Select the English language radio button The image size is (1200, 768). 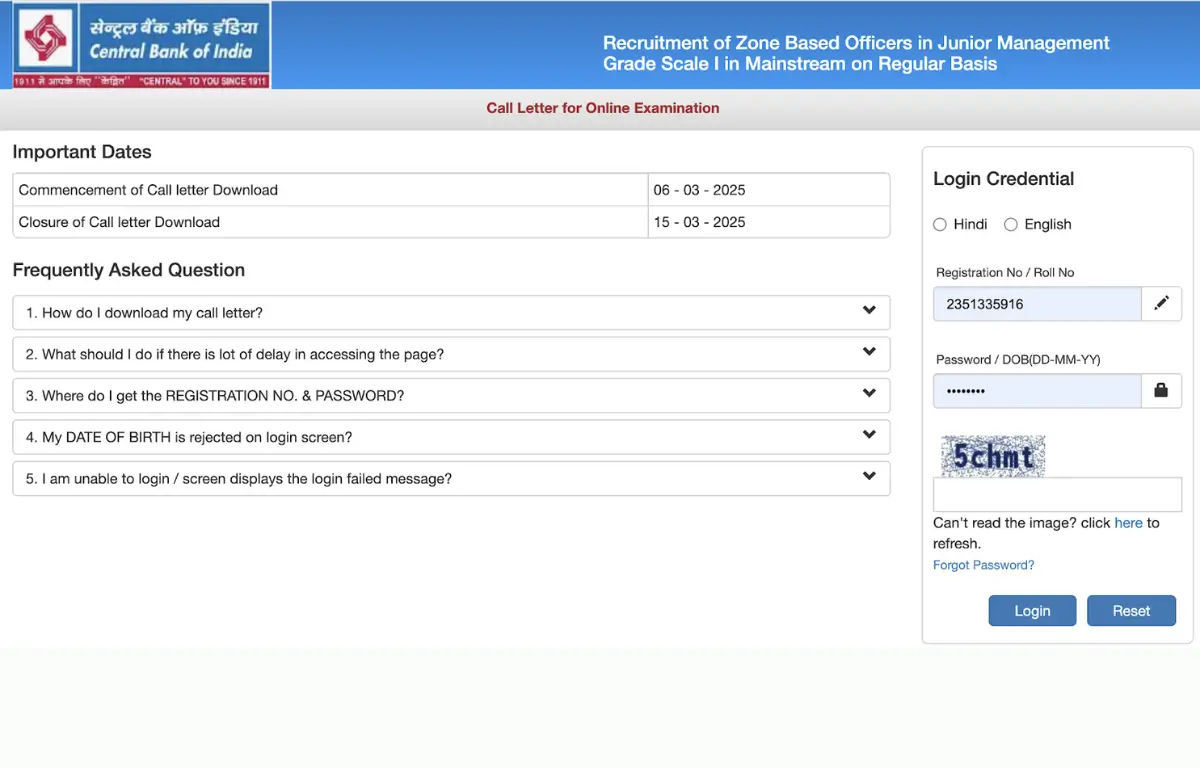[x=1011, y=225]
